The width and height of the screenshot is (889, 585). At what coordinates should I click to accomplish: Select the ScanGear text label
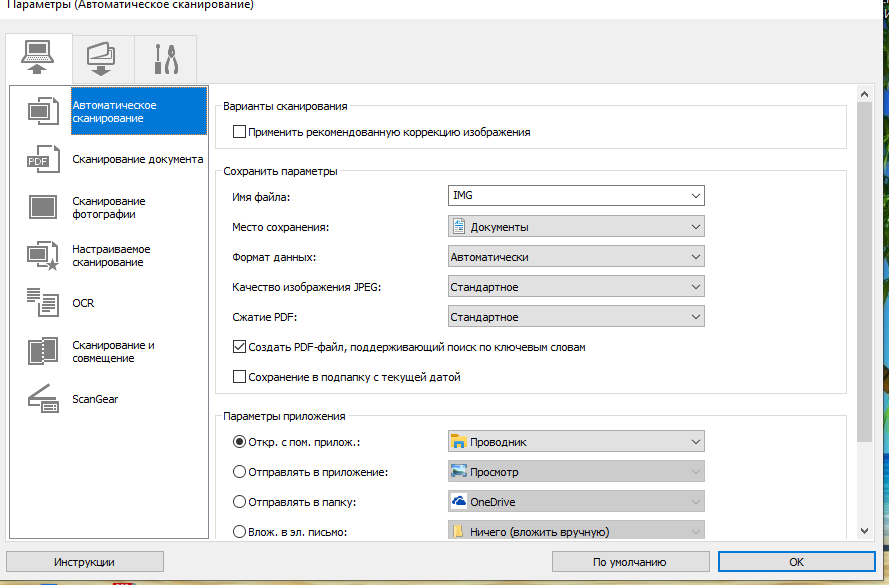(x=95, y=399)
